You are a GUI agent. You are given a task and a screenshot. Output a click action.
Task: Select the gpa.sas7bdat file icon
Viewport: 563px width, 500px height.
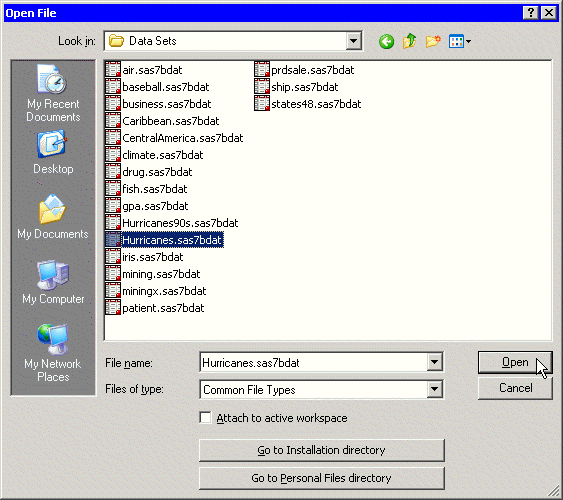point(113,206)
